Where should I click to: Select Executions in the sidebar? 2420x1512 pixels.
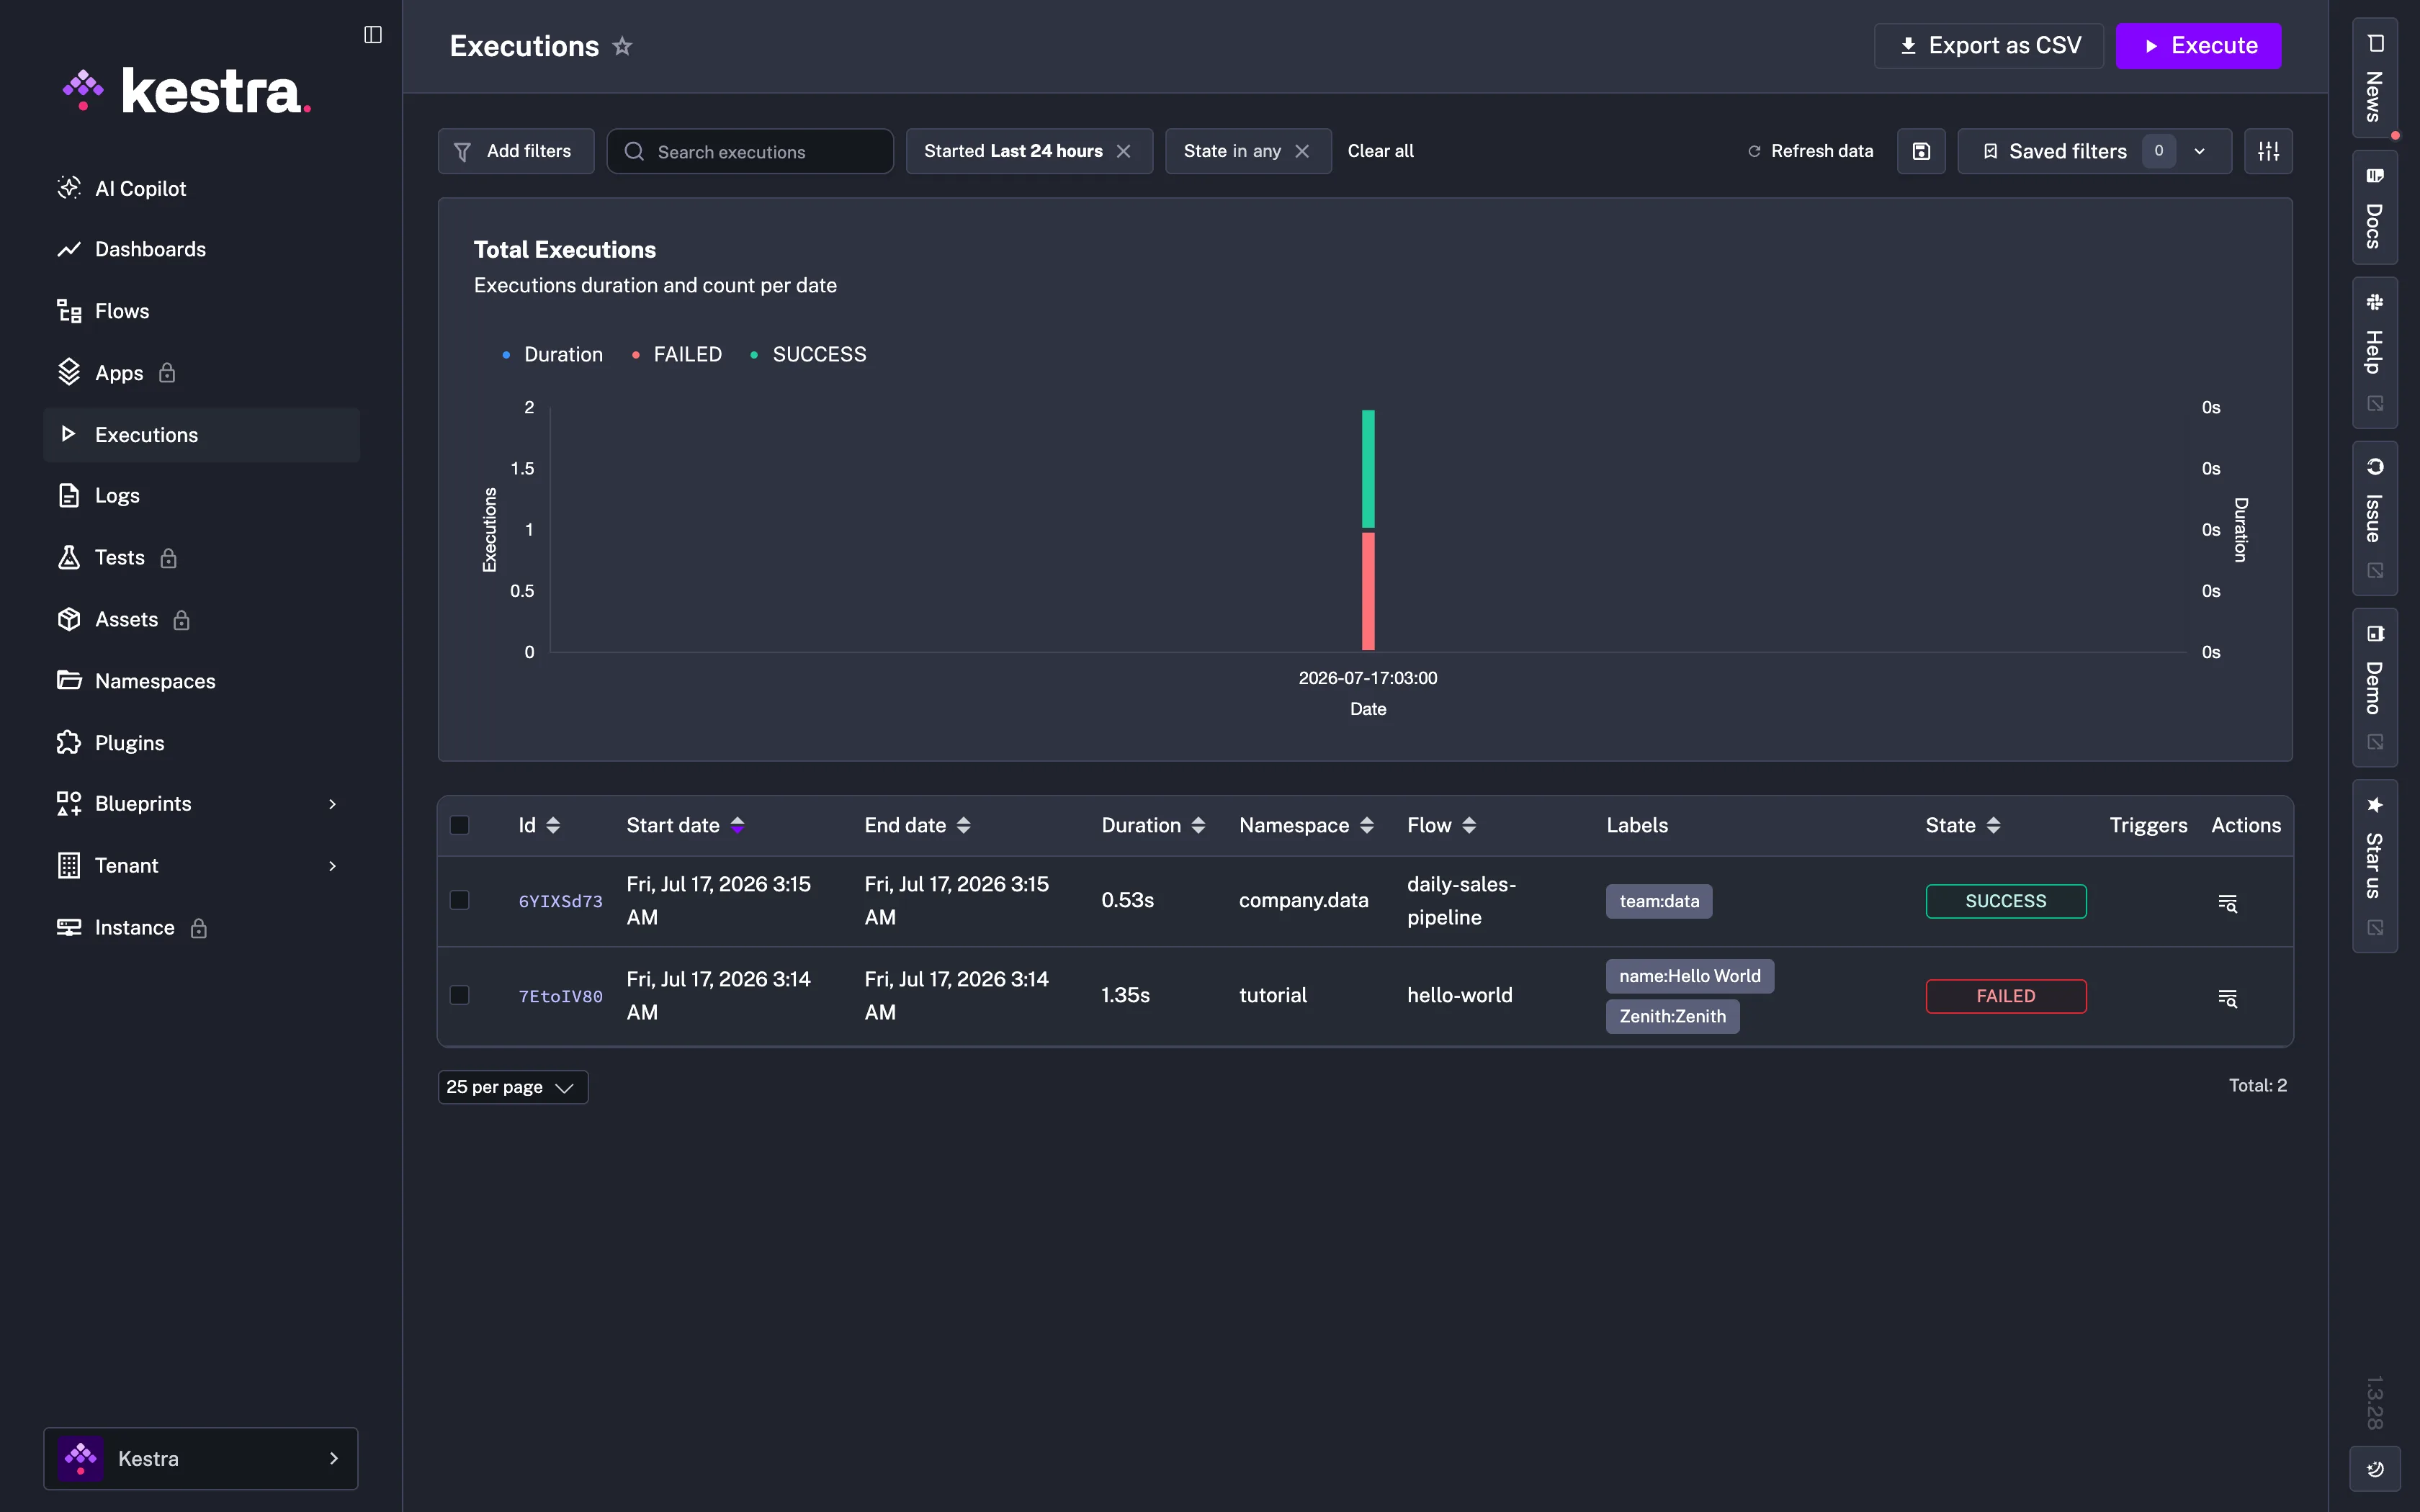tap(201, 434)
